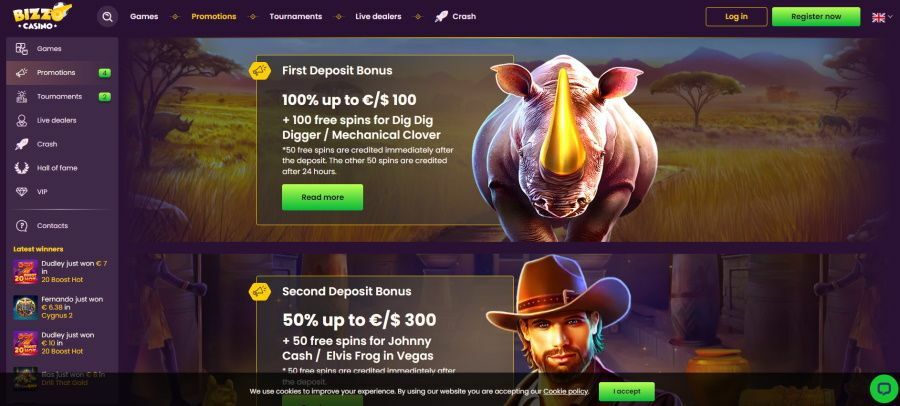The width and height of the screenshot is (900, 406).
Task: Read more about First Deposit Bonus
Action: pos(322,197)
